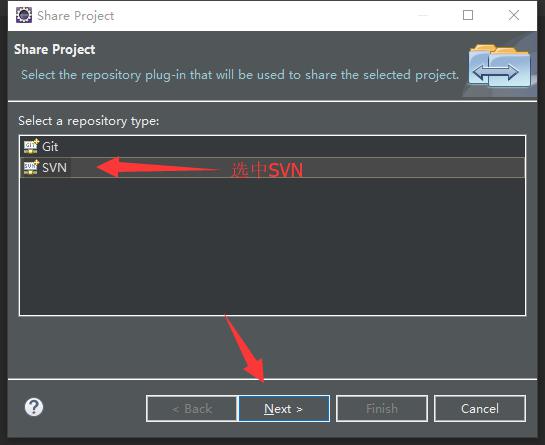Choose the Git entry label in list
The width and height of the screenshot is (545, 445).
click(50, 147)
